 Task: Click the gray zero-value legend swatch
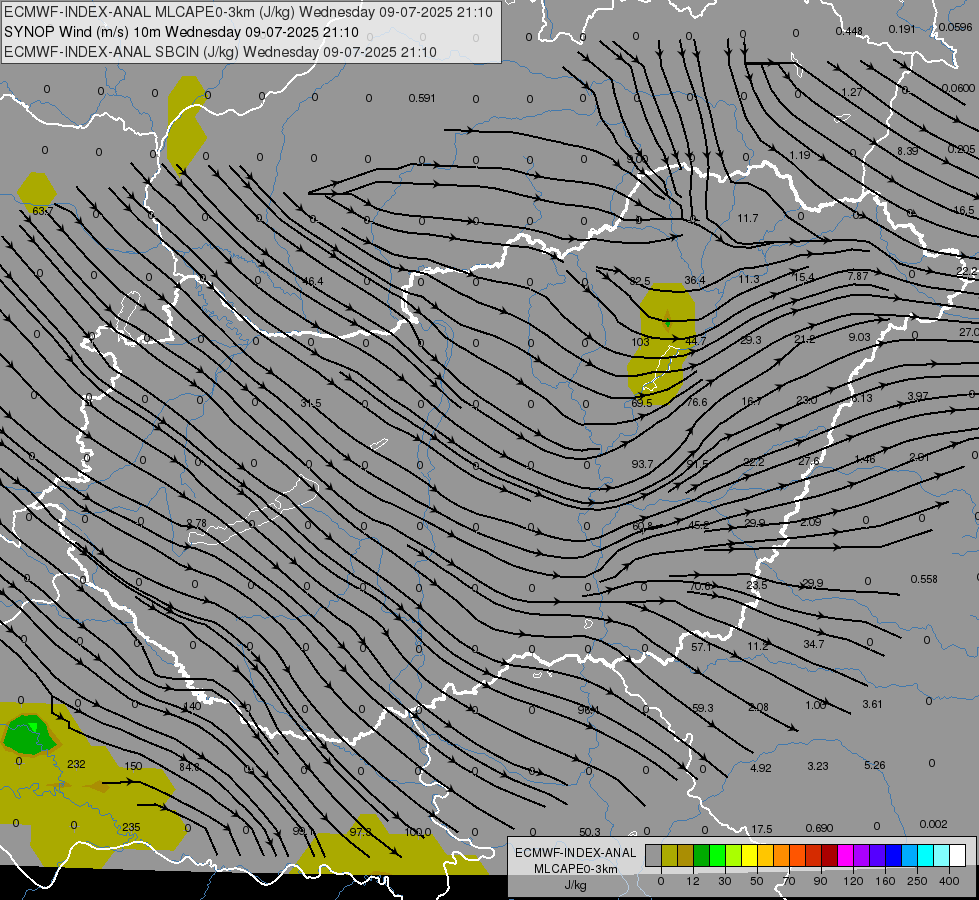pos(653,856)
